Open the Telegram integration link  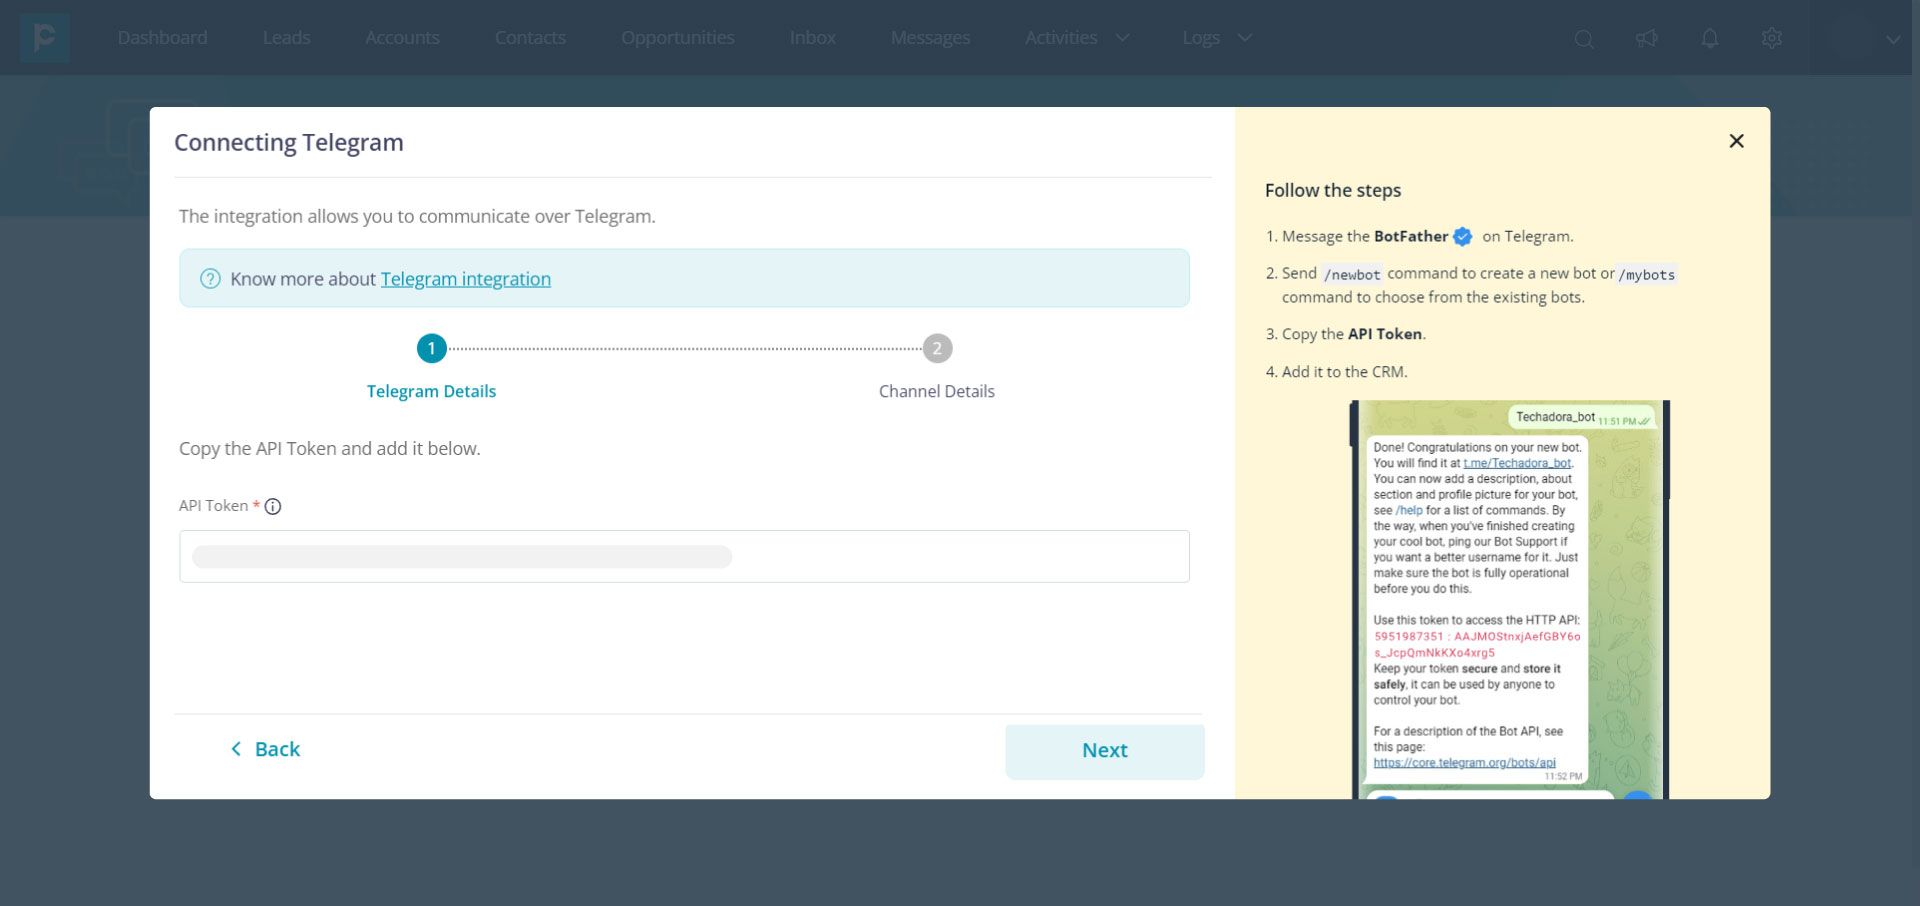pyautogui.click(x=466, y=279)
